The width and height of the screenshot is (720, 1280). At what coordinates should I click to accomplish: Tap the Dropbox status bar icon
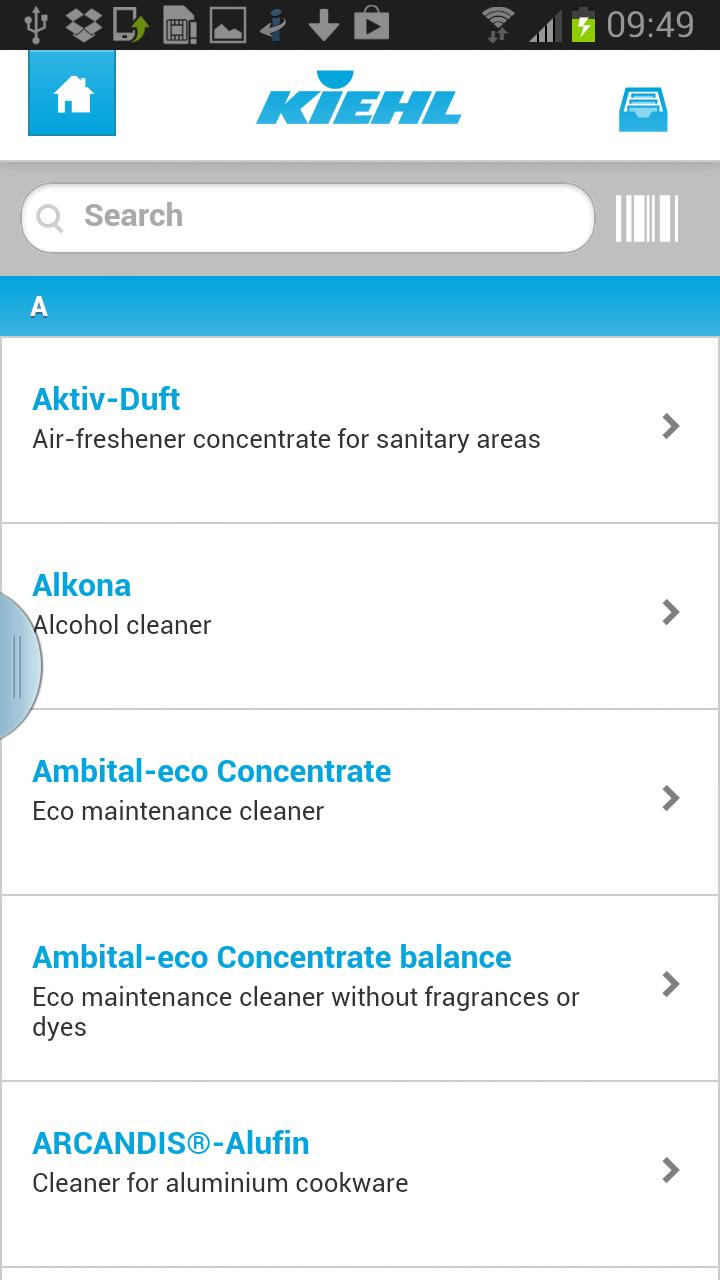coord(84,24)
